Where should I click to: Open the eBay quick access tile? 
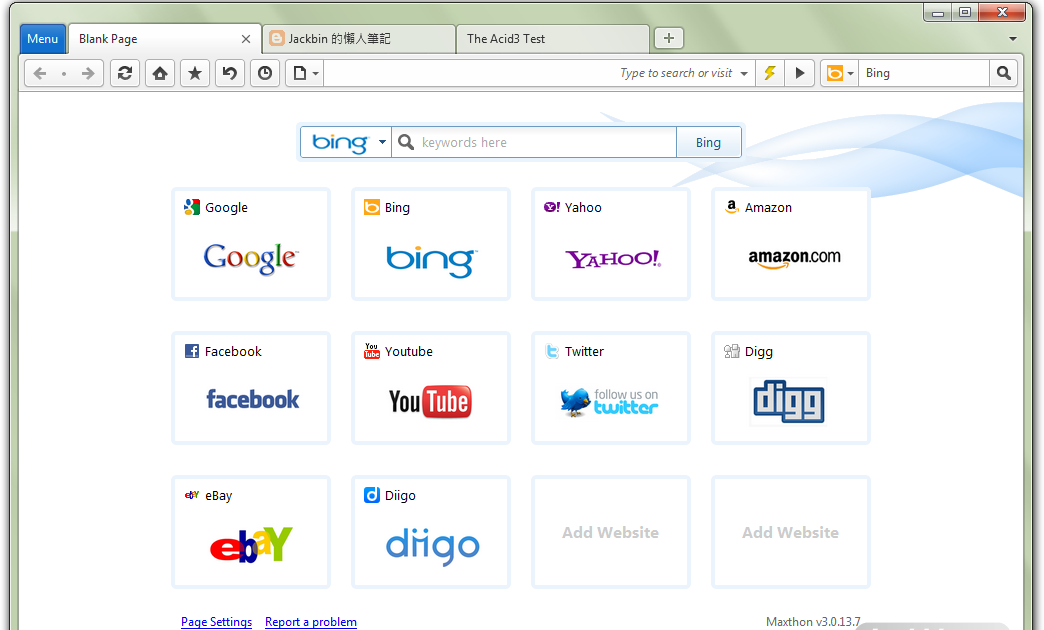coord(251,532)
